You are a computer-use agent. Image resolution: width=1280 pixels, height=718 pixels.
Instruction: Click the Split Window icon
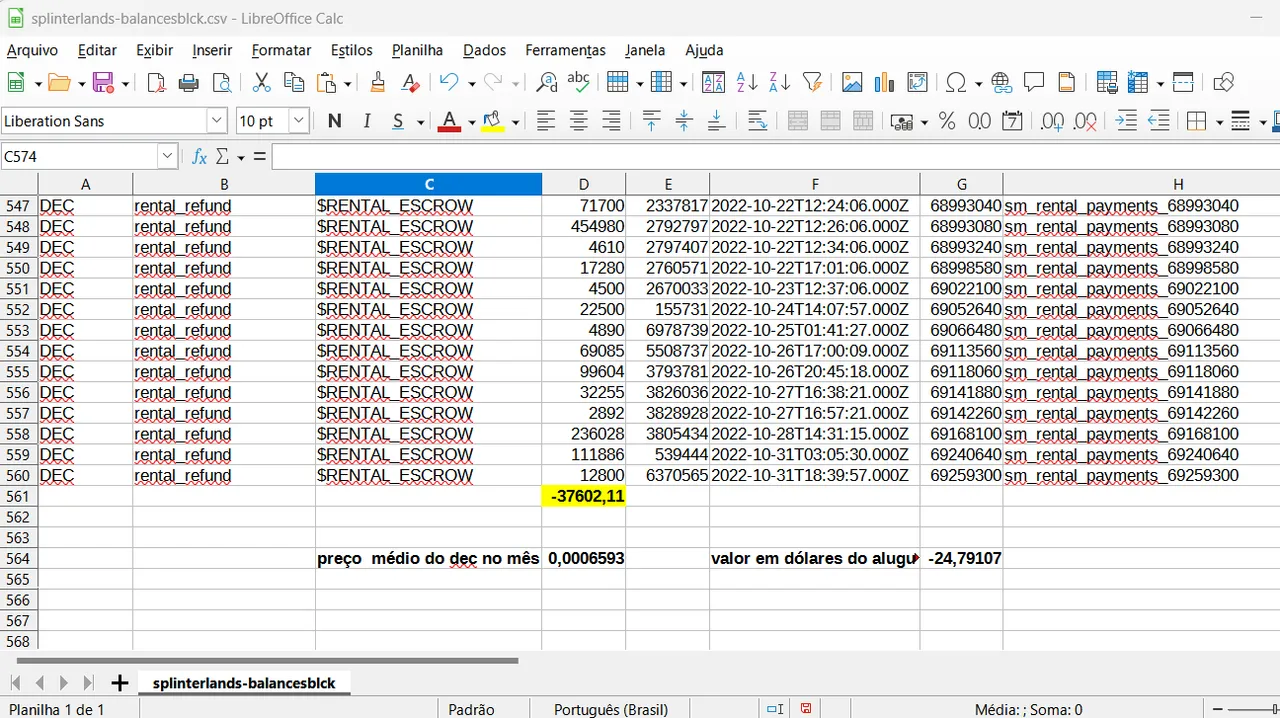(x=1183, y=83)
